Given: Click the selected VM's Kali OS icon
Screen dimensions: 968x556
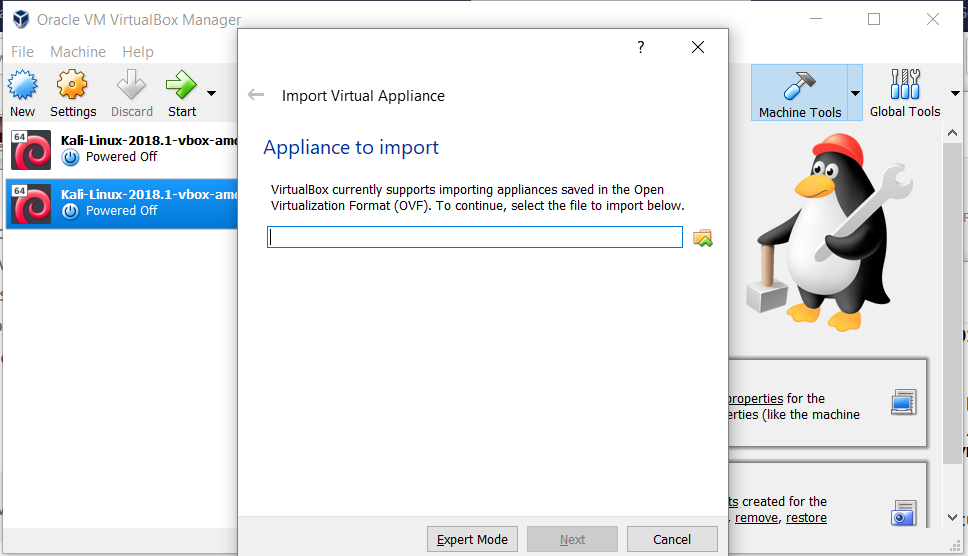Looking at the screenshot, I should [31, 204].
